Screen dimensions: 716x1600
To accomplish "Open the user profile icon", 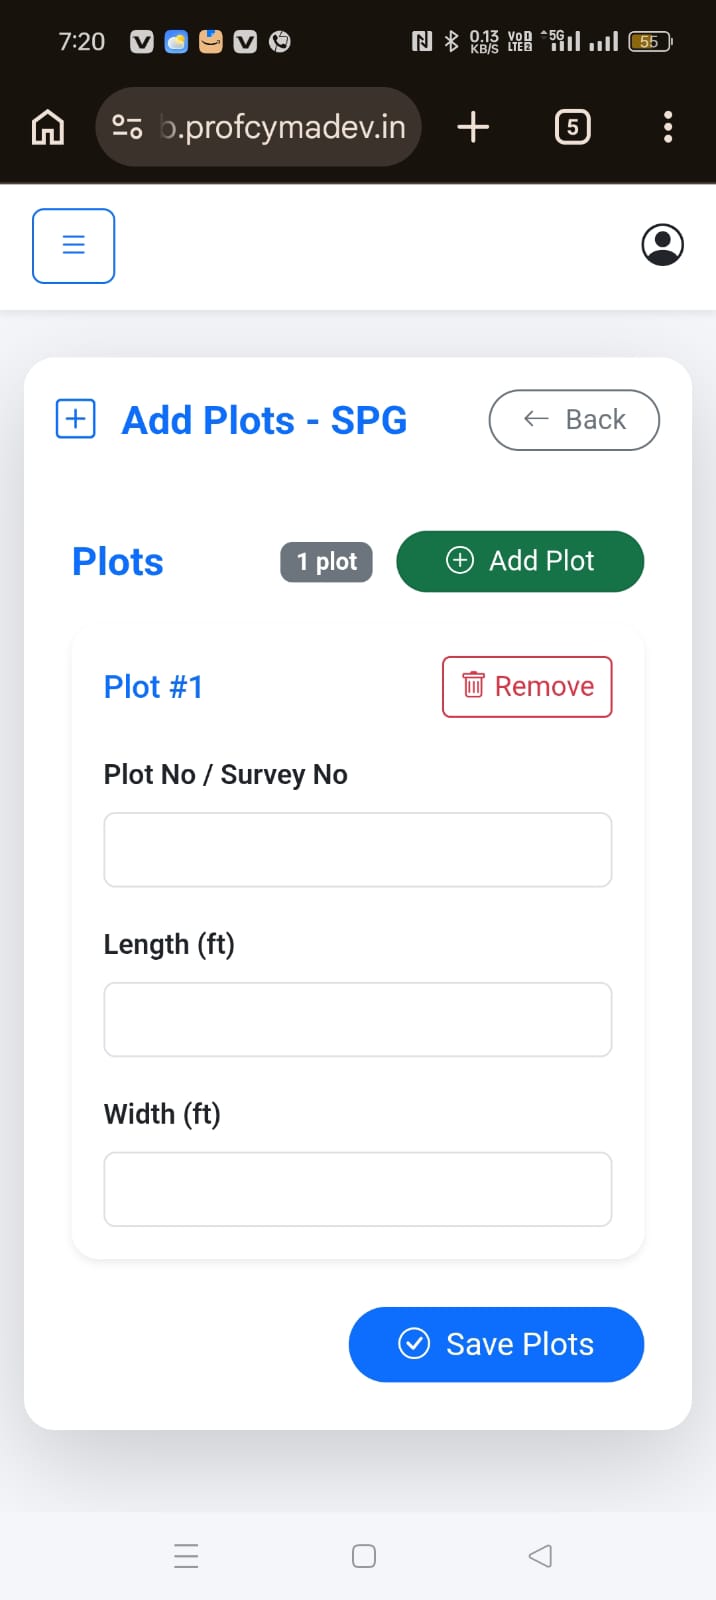I will click(662, 245).
